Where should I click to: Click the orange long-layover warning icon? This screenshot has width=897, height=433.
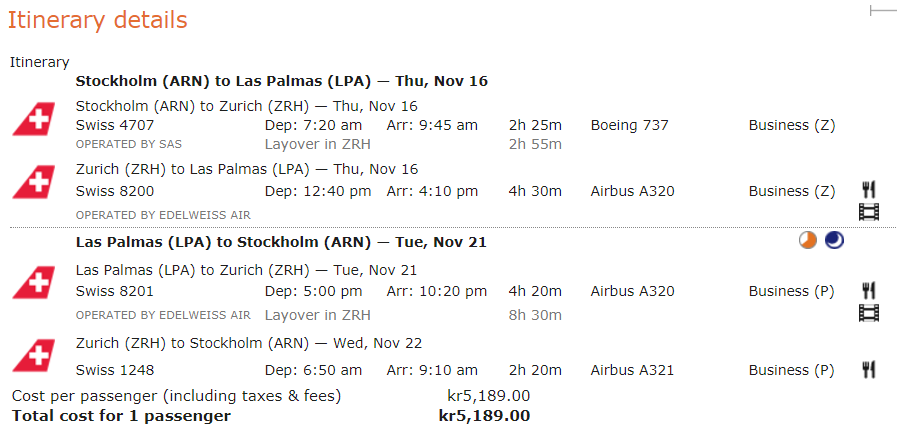808,241
